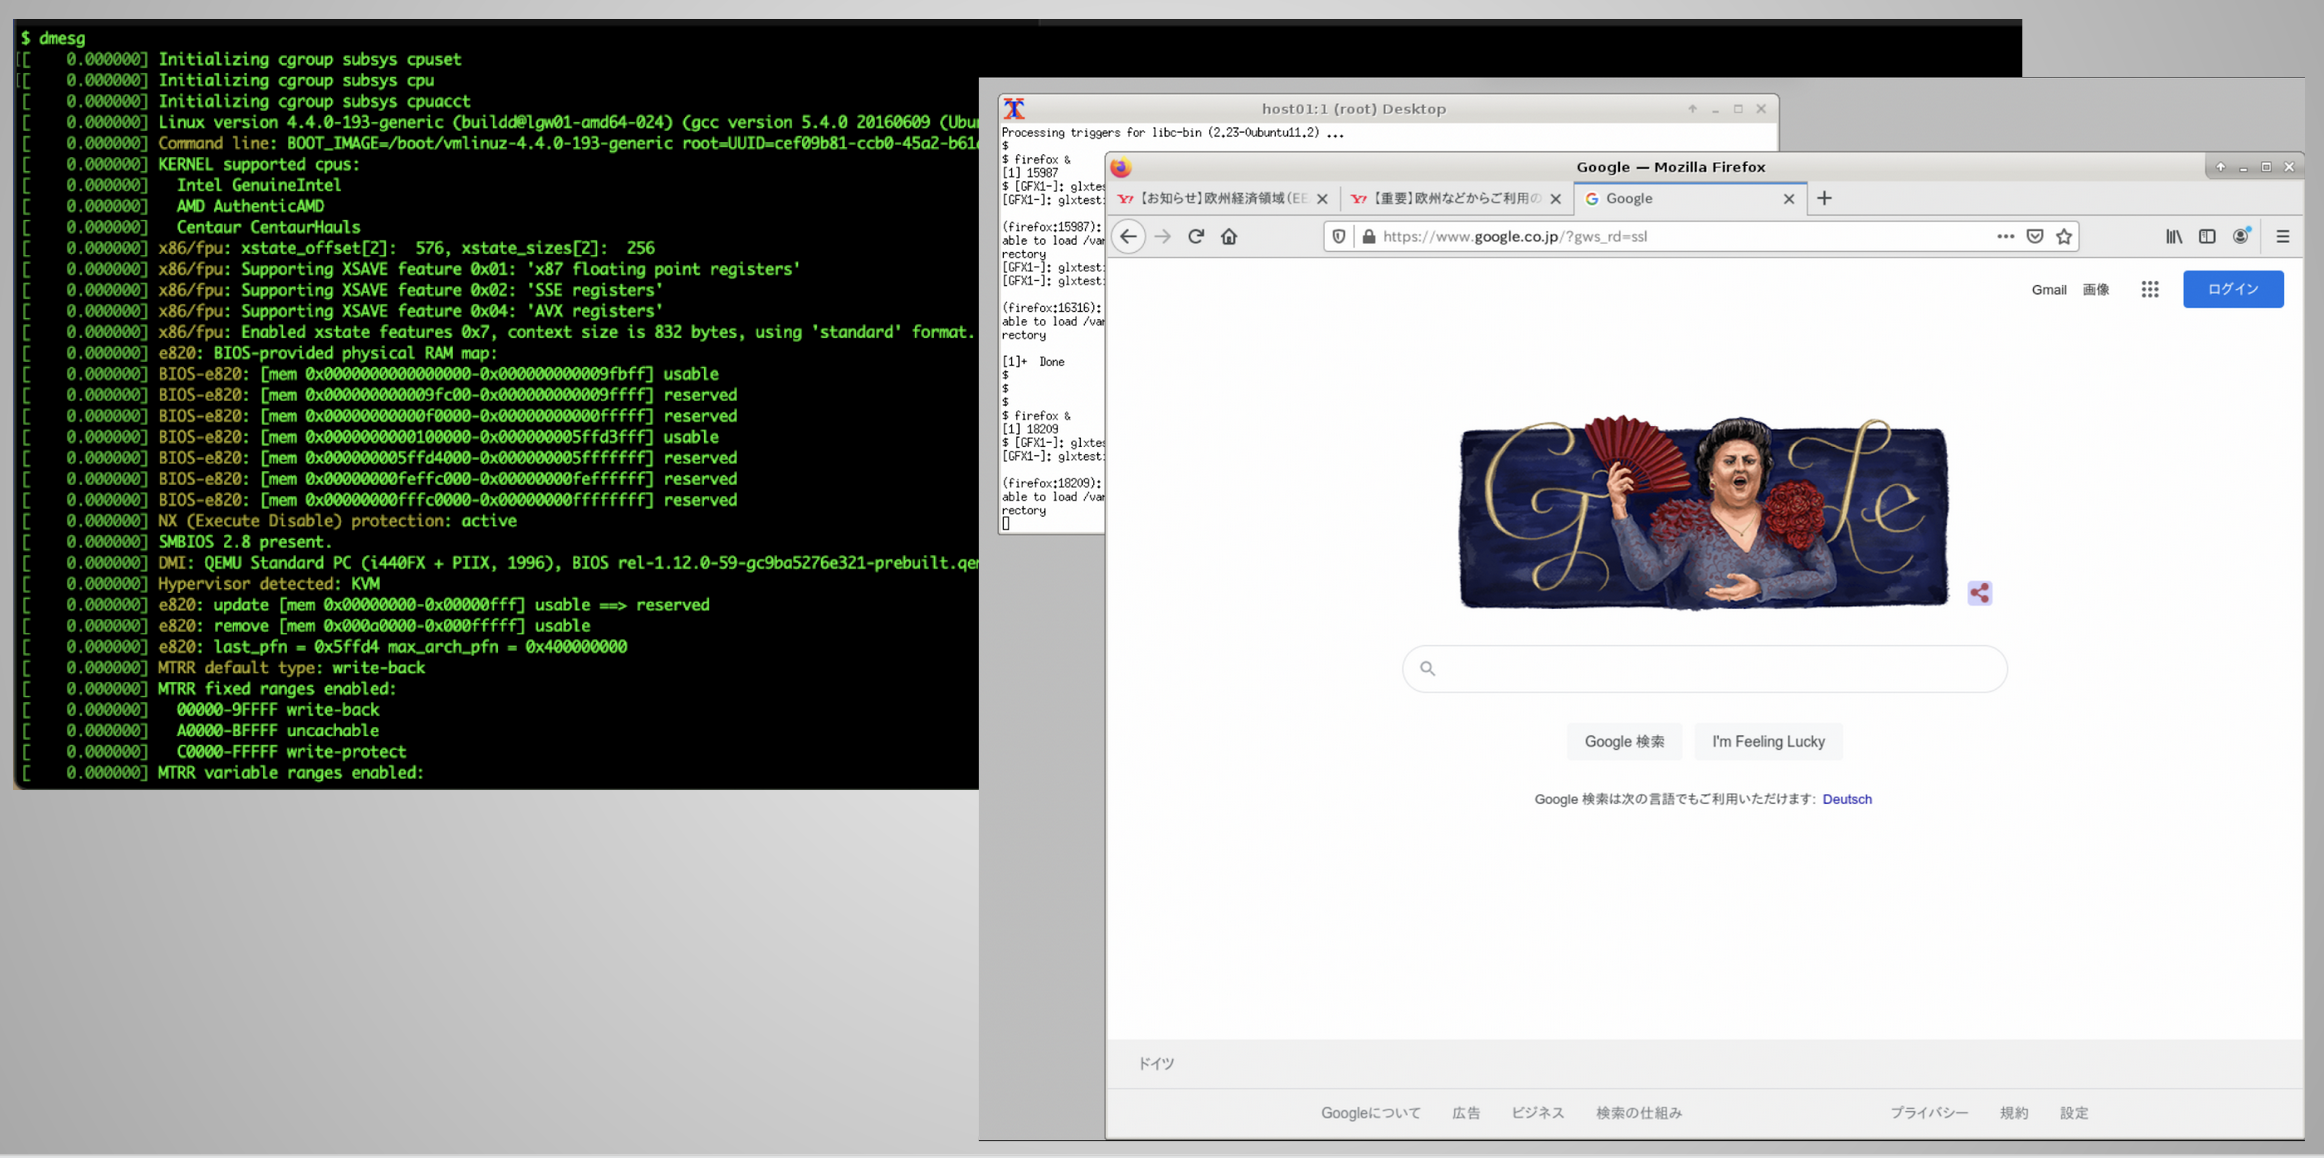Show tracking protection shield info
The image size is (2324, 1158).
pos(1338,237)
